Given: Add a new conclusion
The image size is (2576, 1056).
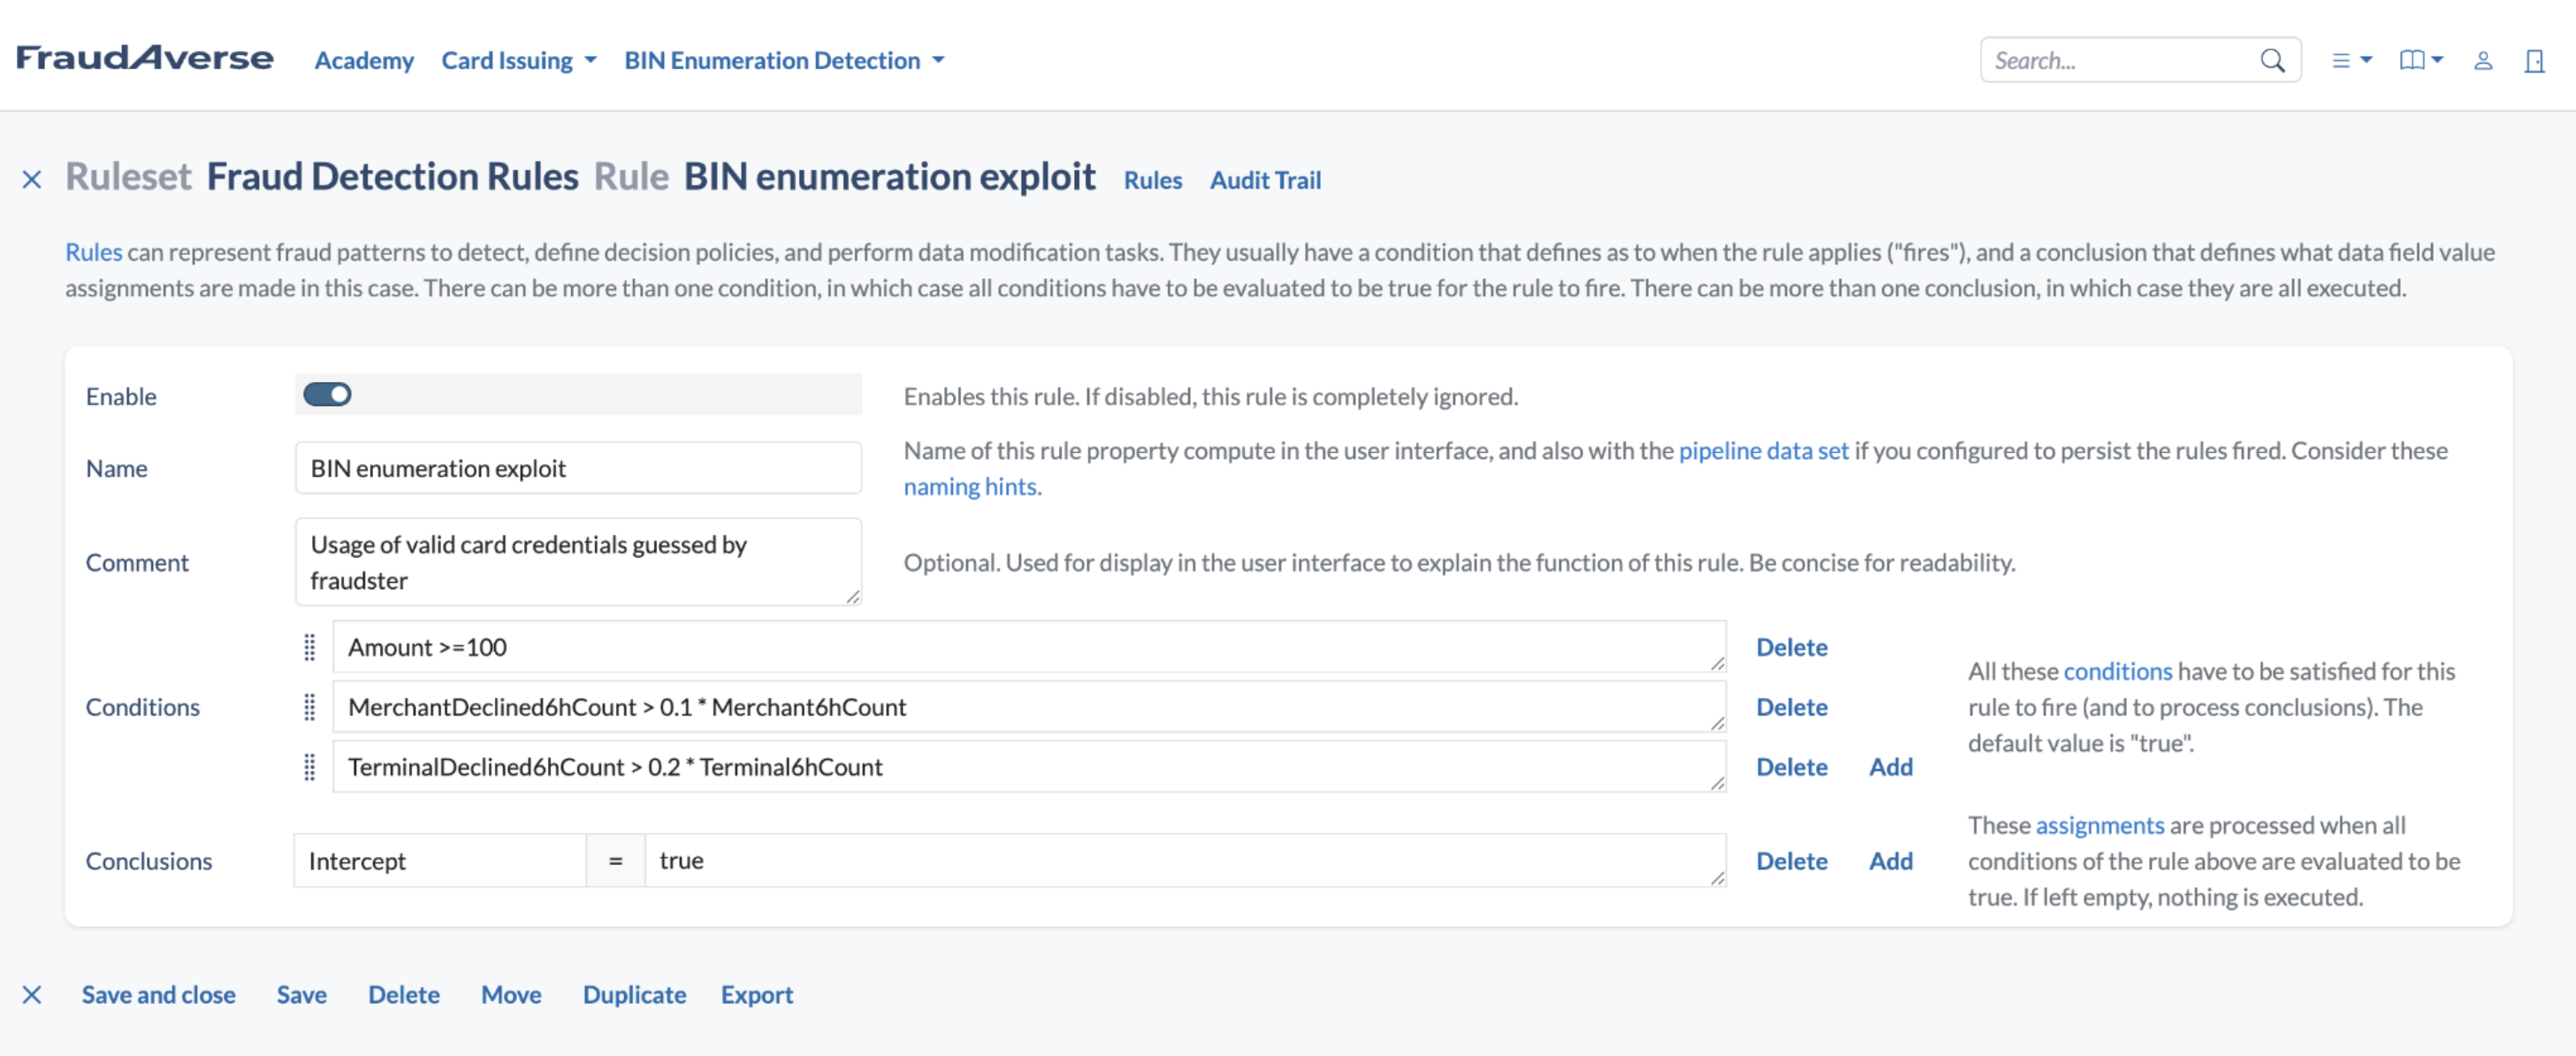Looking at the screenshot, I should pyautogui.click(x=1890, y=861).
